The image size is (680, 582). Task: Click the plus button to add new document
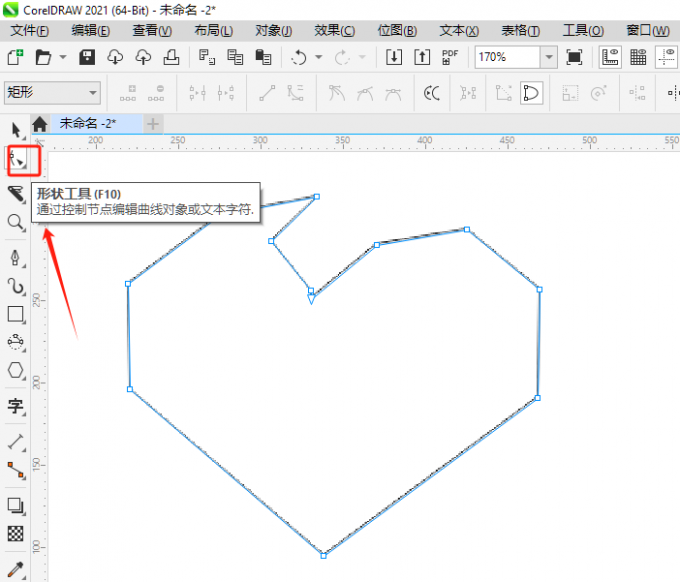point(152,124)
